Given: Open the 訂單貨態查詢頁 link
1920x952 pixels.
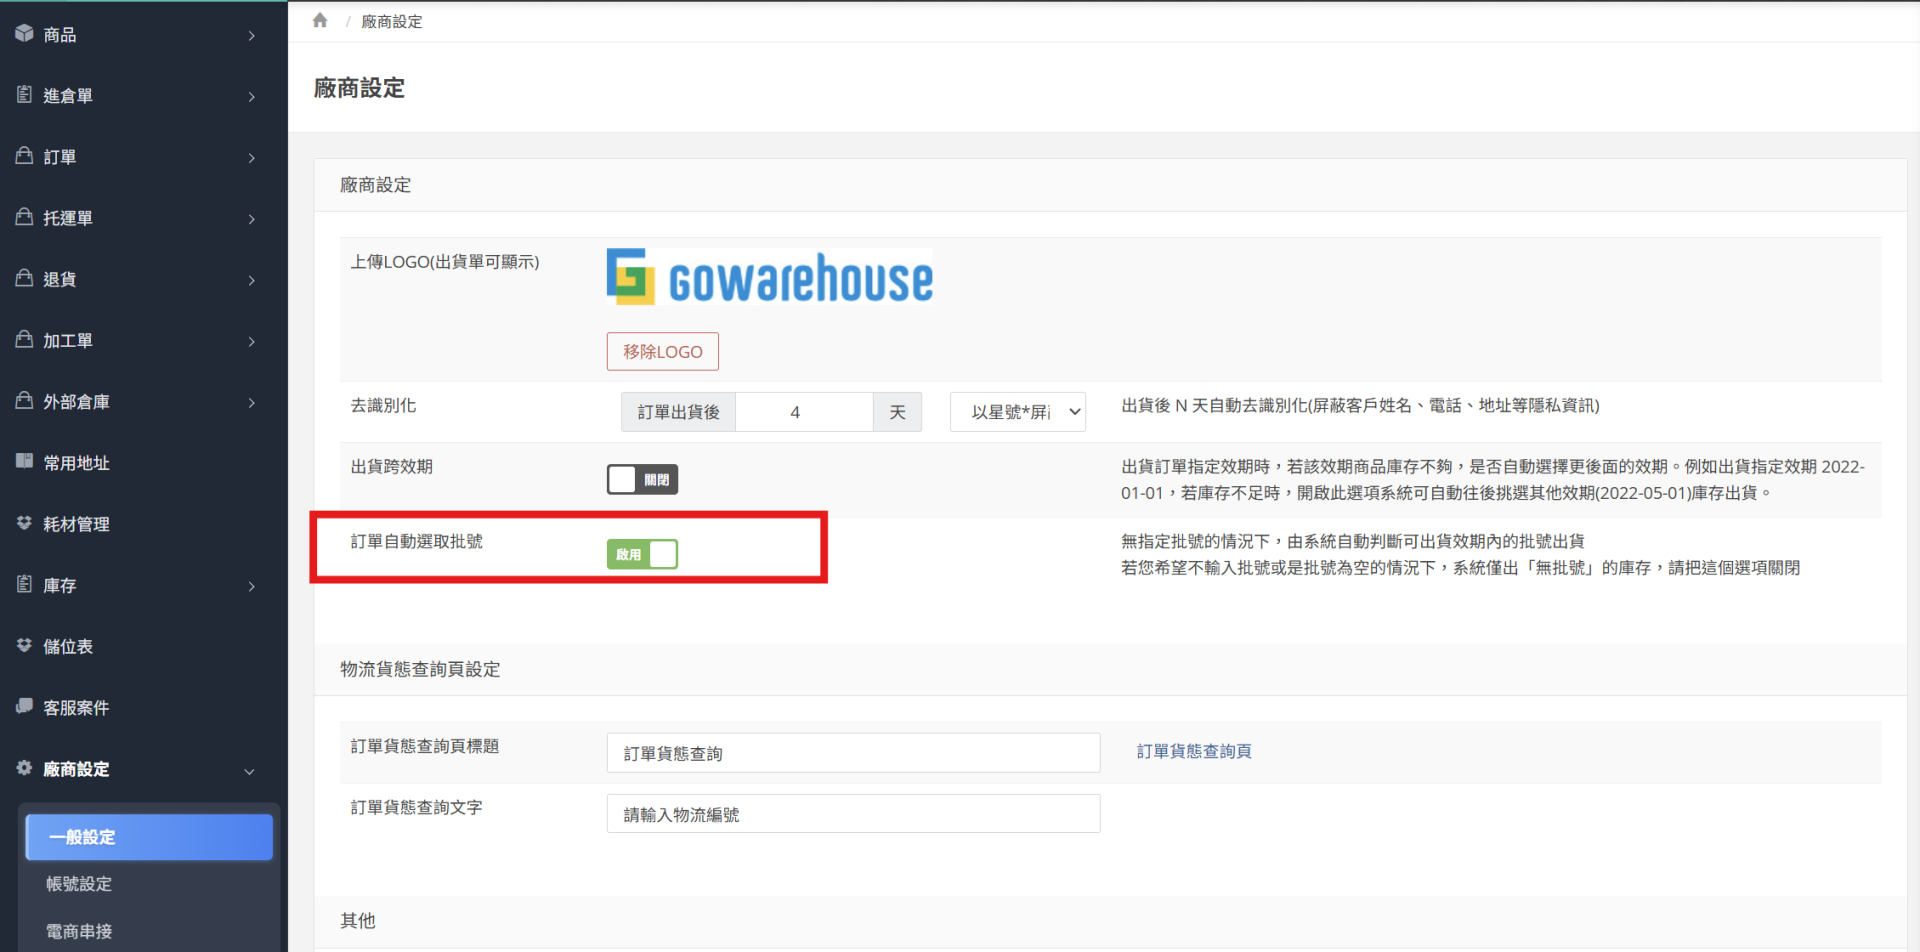Looking at the screenshot, I should tap(1193, 751).
